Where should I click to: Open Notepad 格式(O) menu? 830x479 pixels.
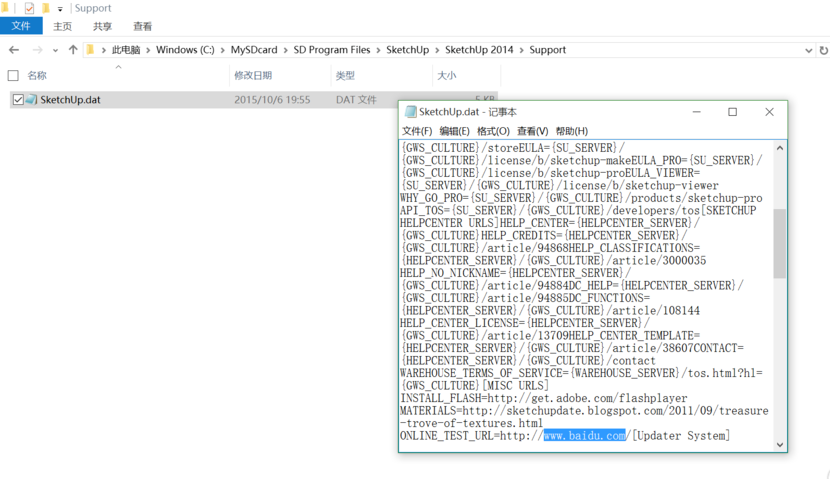coord(493,131)
